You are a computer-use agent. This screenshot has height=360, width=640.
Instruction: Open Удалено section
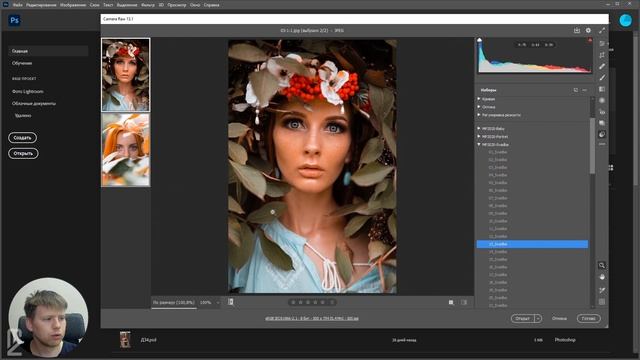click(x=23, y=116)
